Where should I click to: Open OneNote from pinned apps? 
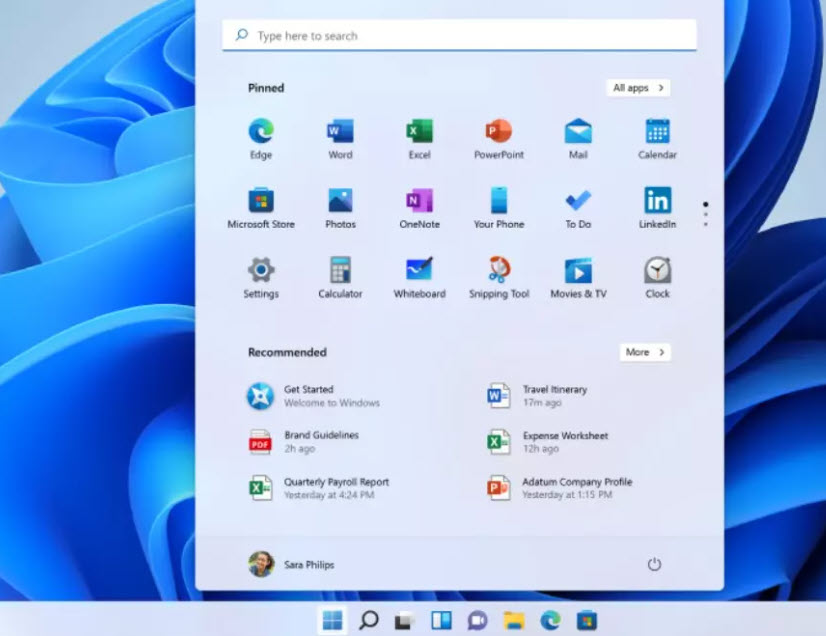tap(419, 208)
